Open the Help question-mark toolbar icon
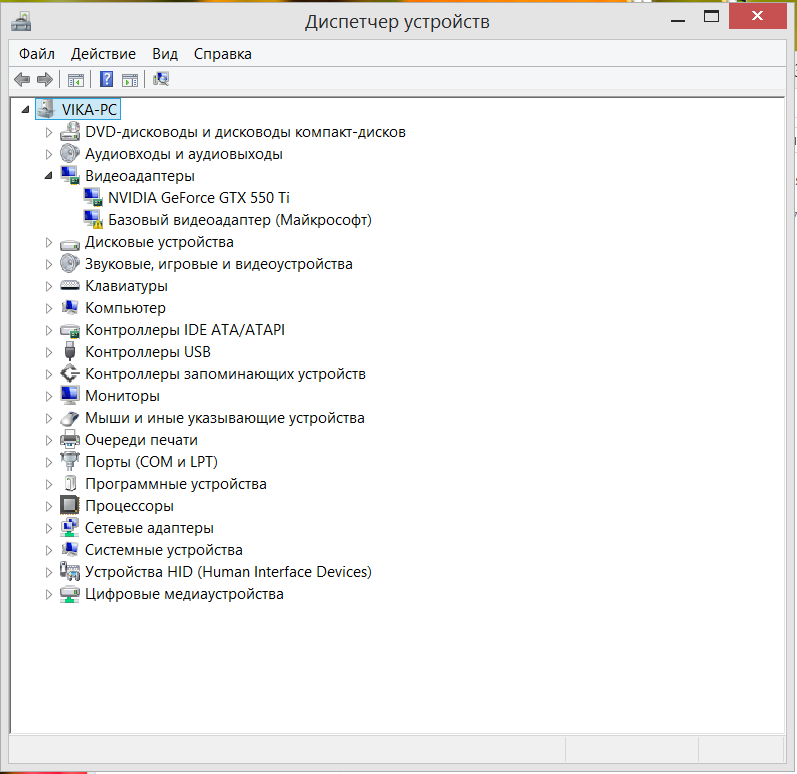The height and width of the screenshot is (774, 797). [x=106, y=79]
